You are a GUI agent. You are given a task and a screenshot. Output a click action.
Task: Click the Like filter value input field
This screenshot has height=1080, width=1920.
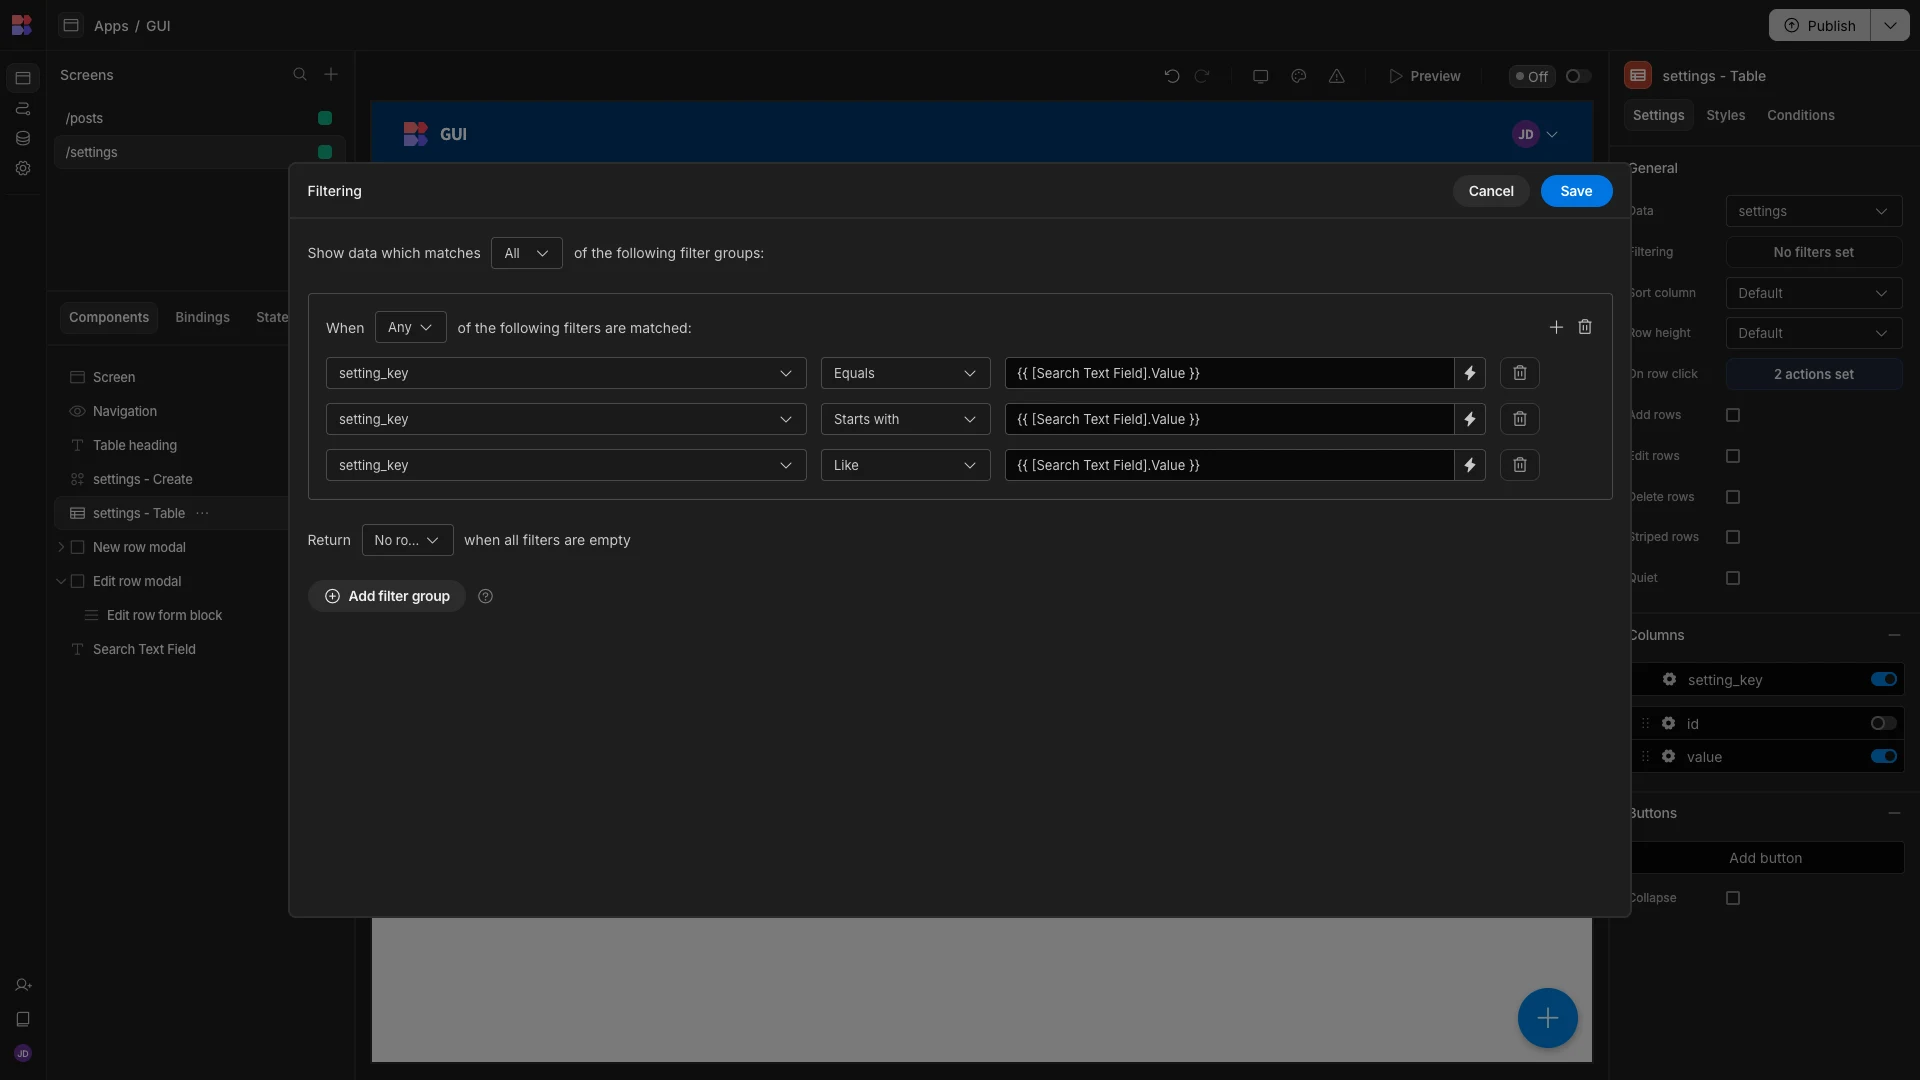(x=1229, y=465)
